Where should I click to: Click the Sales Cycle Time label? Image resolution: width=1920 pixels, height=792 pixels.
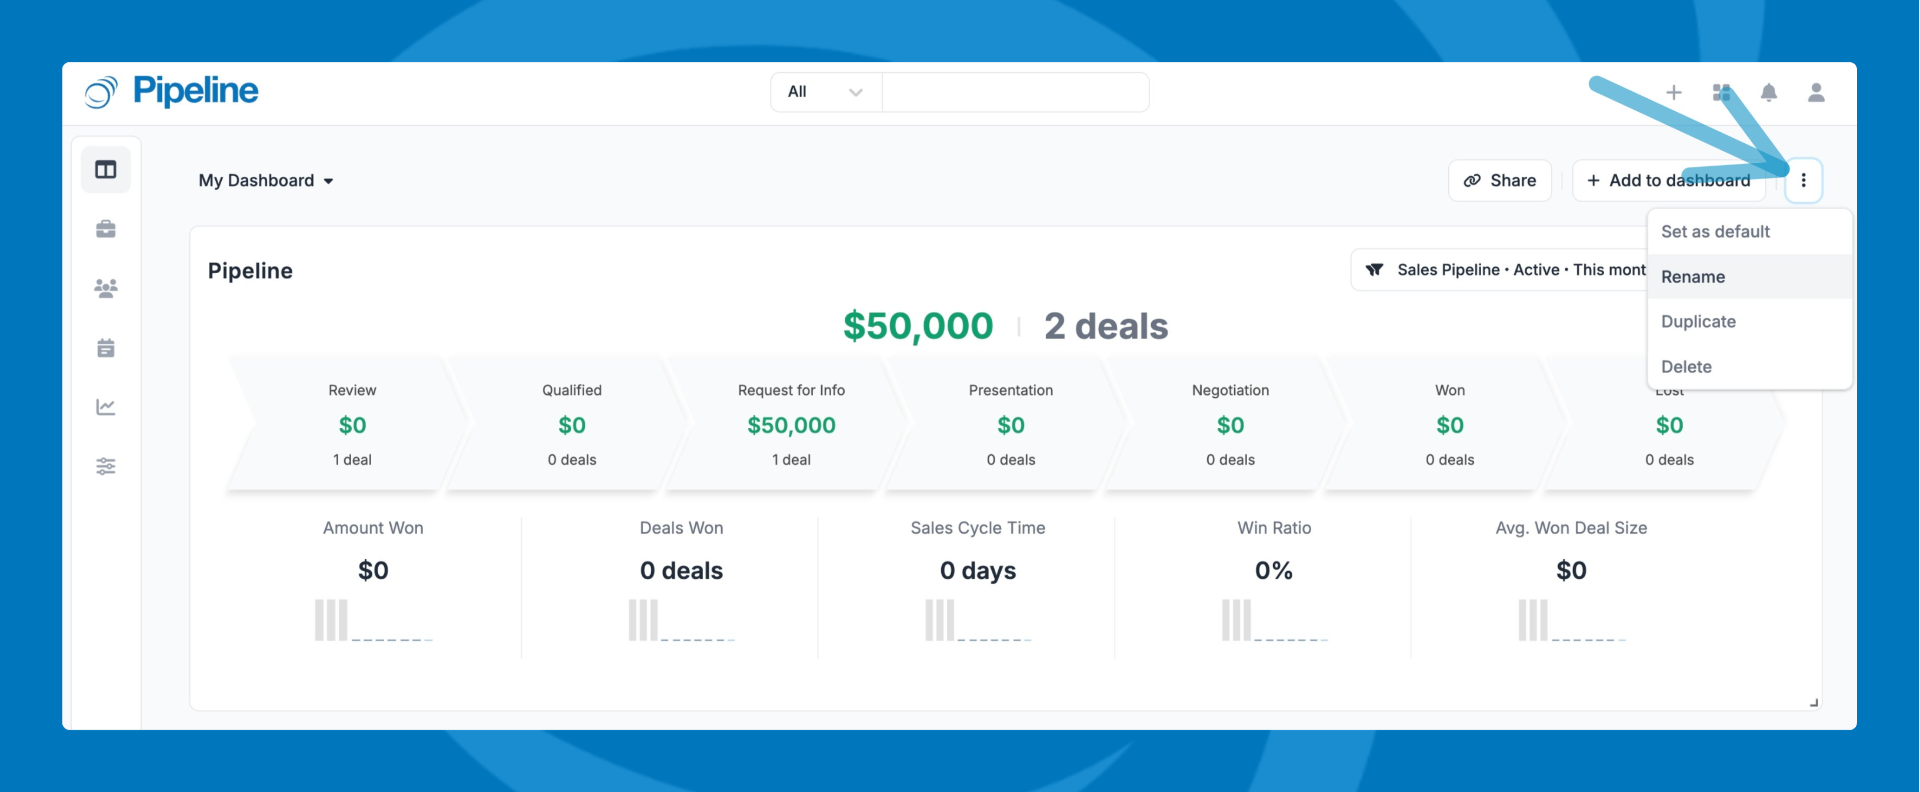pos(978,528)
